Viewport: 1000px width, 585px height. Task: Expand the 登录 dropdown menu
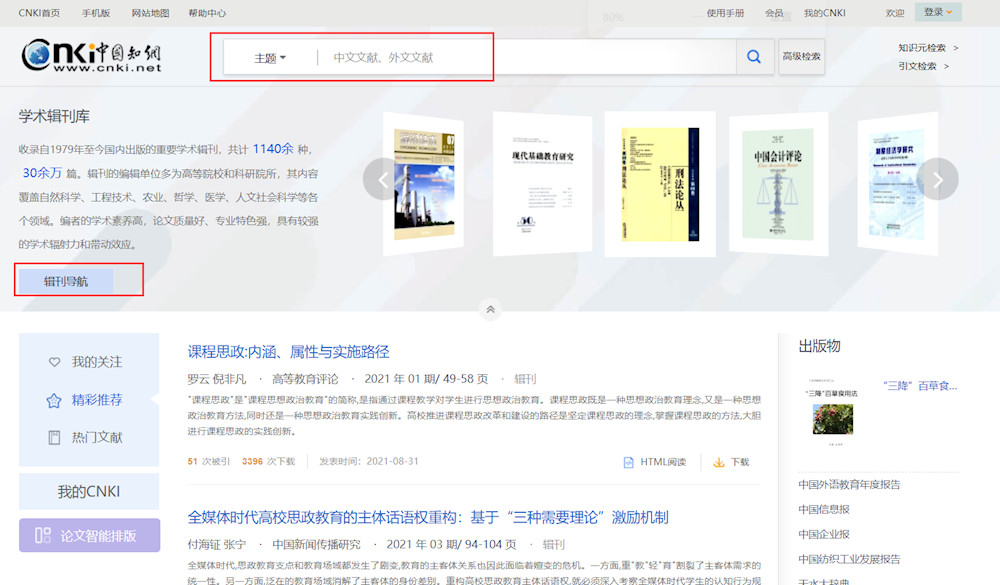pos(939,12)
